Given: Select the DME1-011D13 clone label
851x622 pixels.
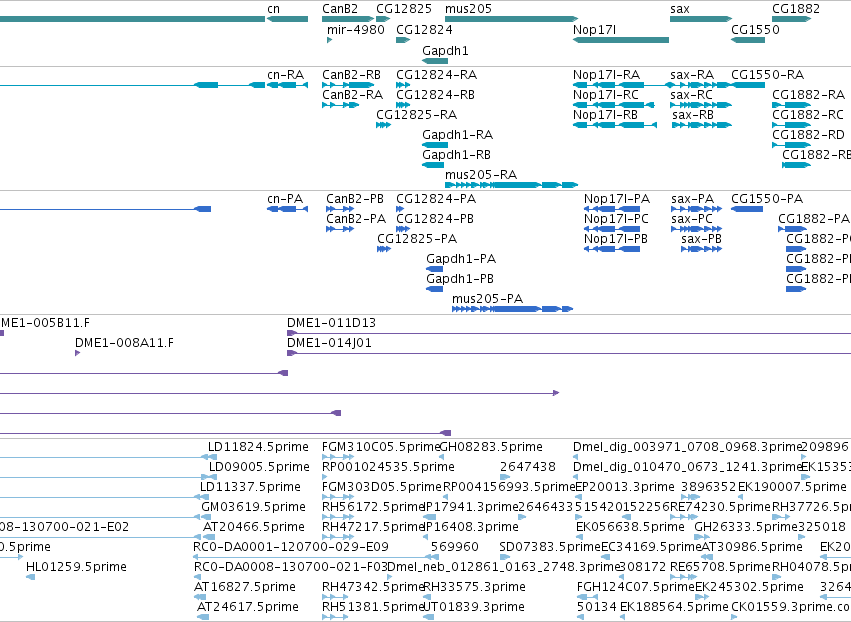Looking at the screenshot, I should pos(331,323).
